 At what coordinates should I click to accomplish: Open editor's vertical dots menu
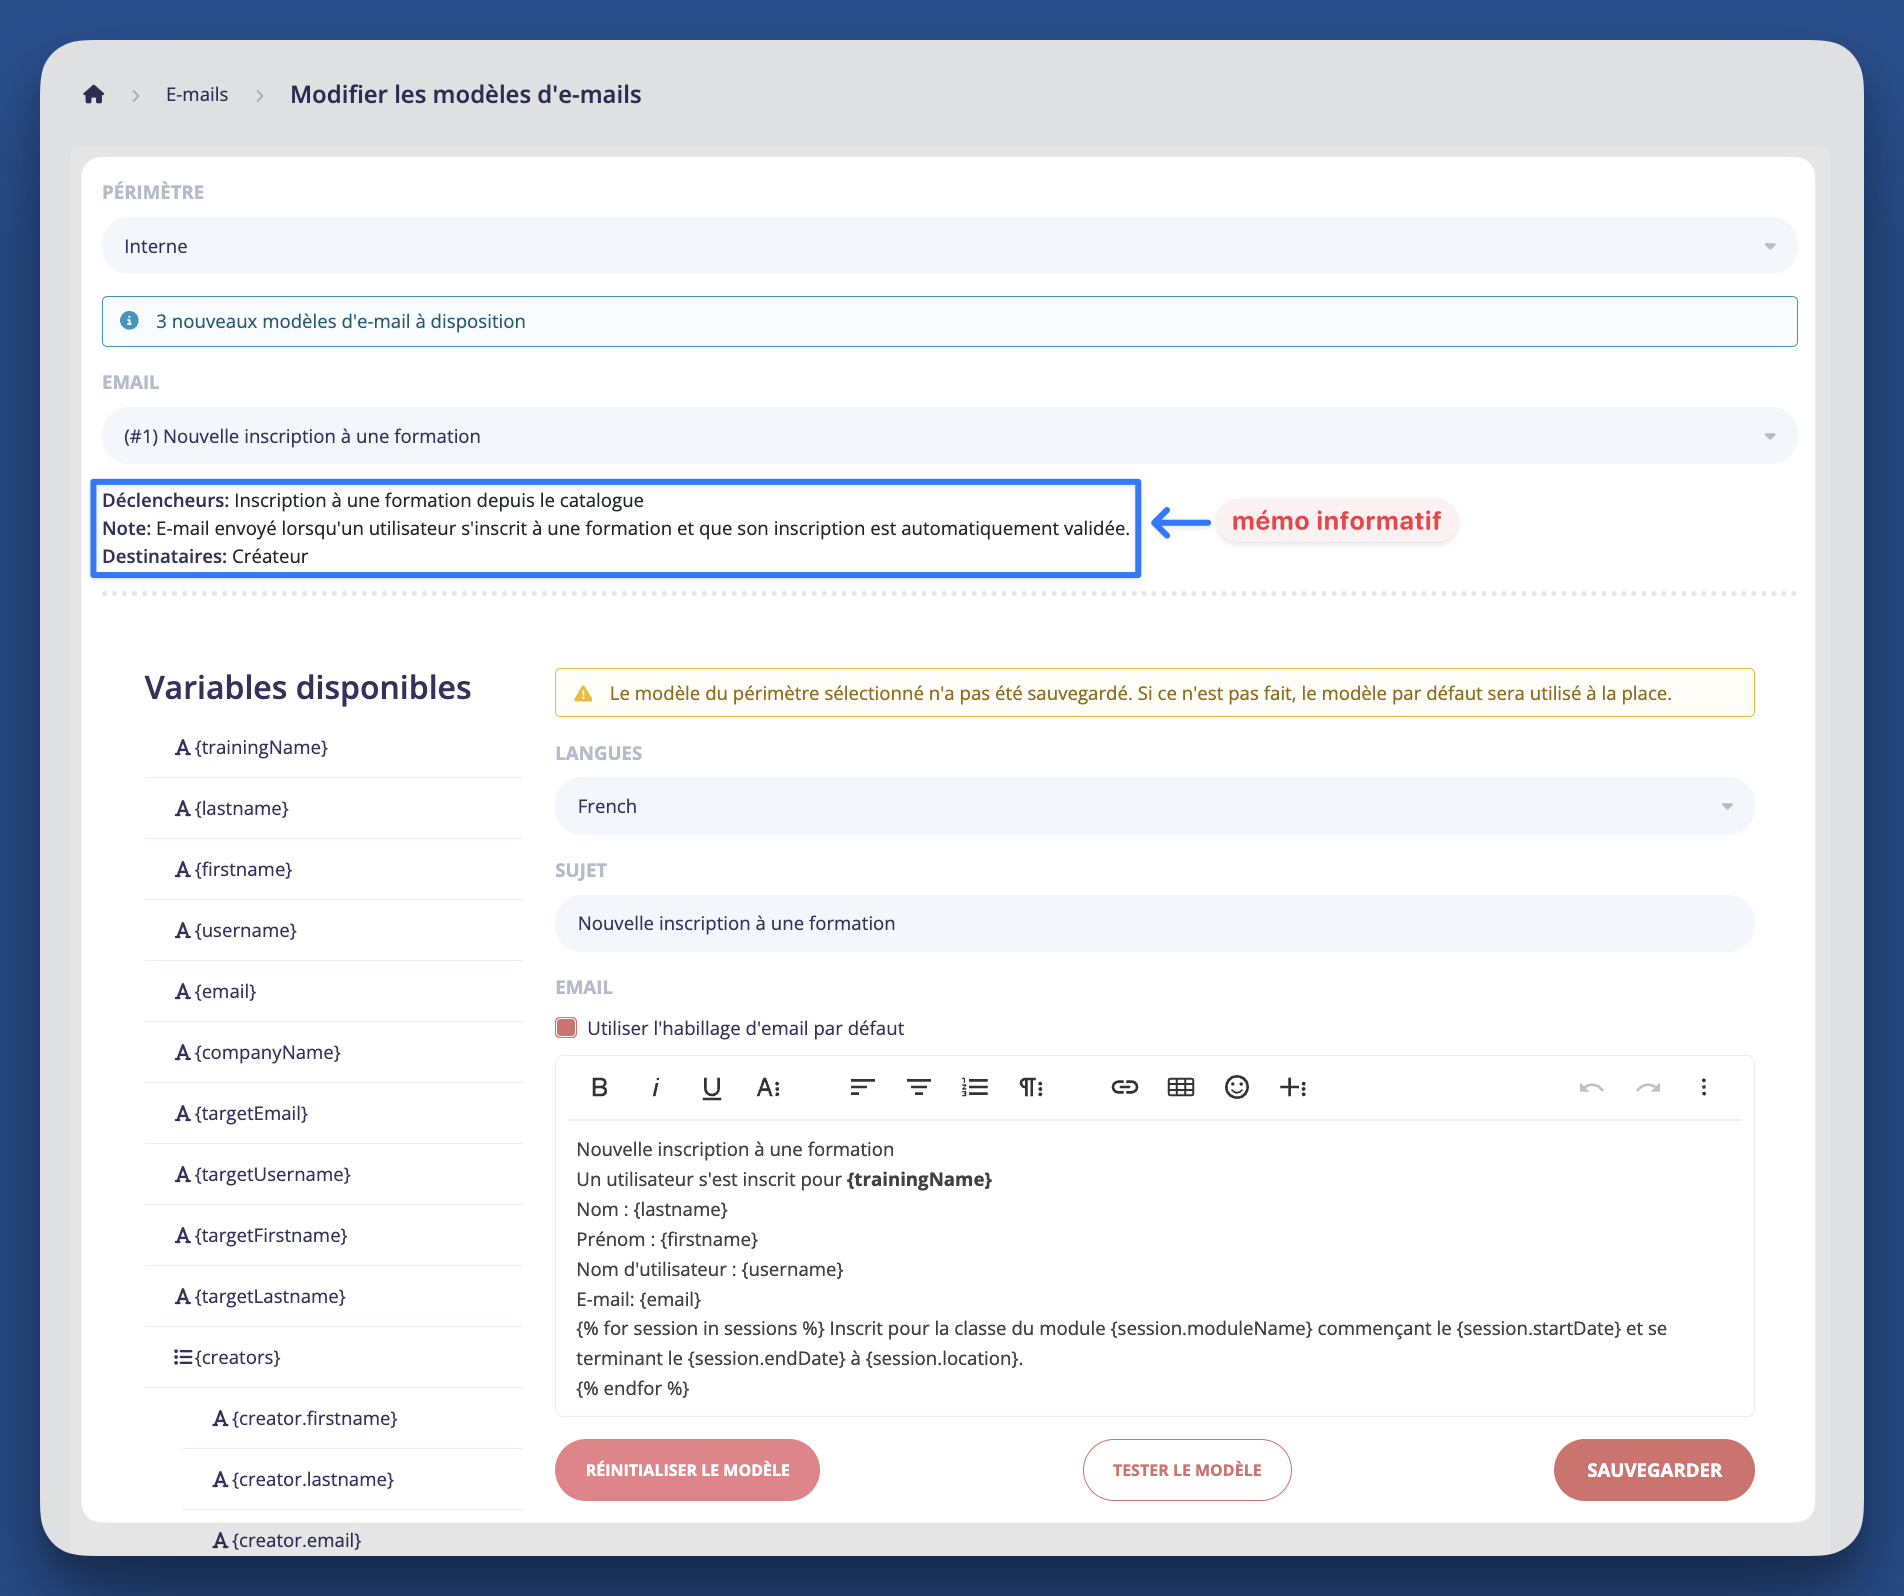1704,1087
